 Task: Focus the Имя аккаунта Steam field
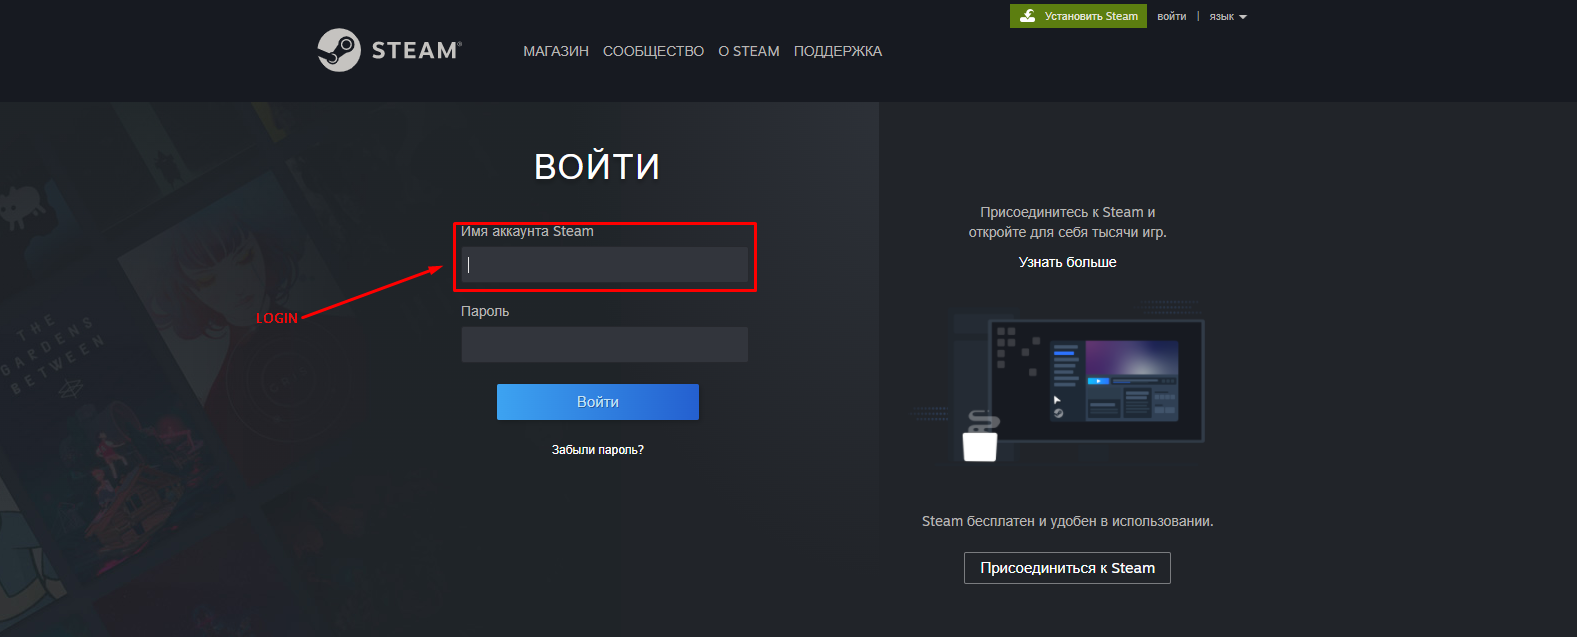[x=604, y=265]
